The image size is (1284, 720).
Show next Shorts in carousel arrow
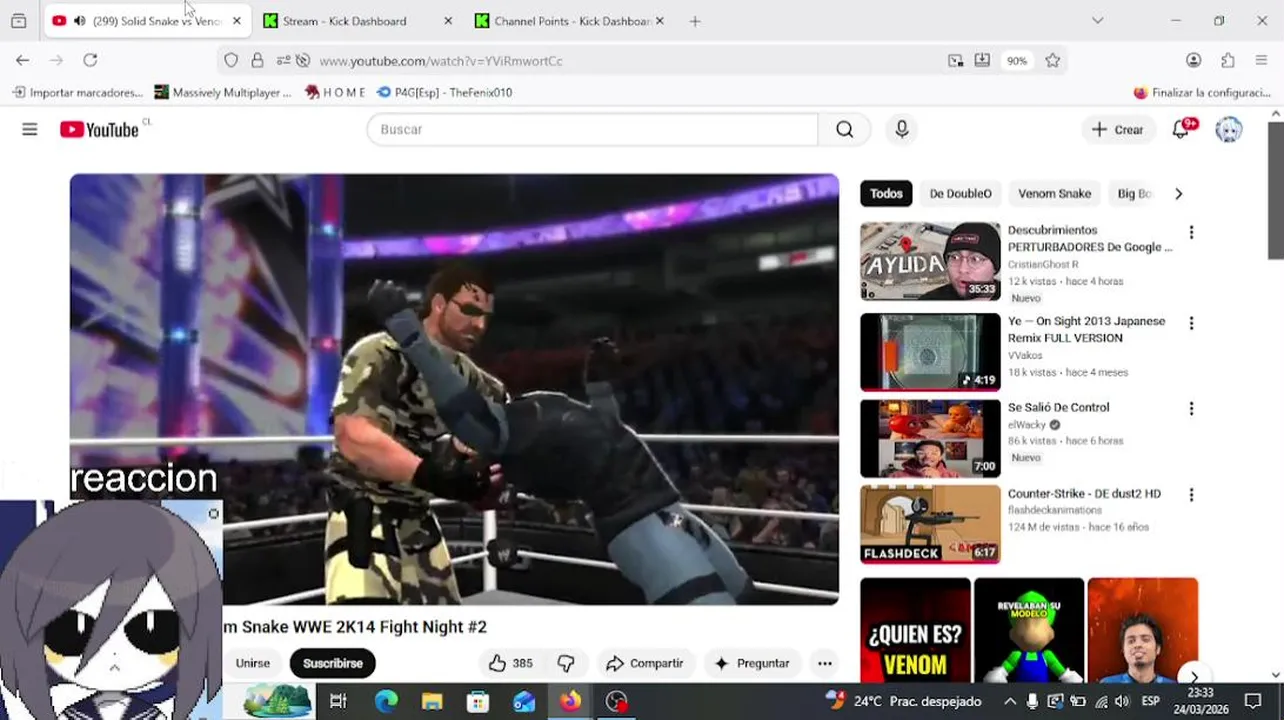click(x=1193, y=676)
